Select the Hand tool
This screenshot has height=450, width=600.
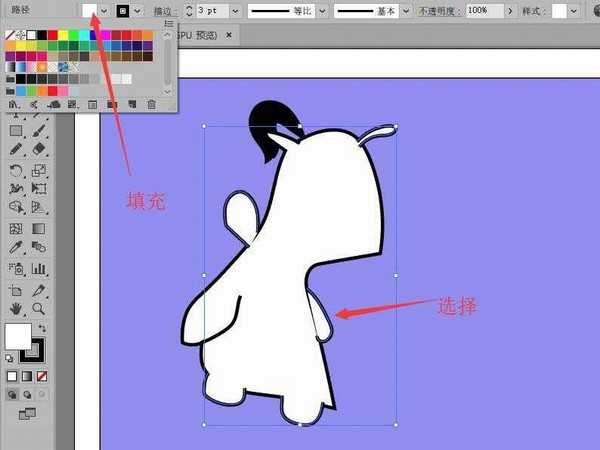[x=16, y=308]
